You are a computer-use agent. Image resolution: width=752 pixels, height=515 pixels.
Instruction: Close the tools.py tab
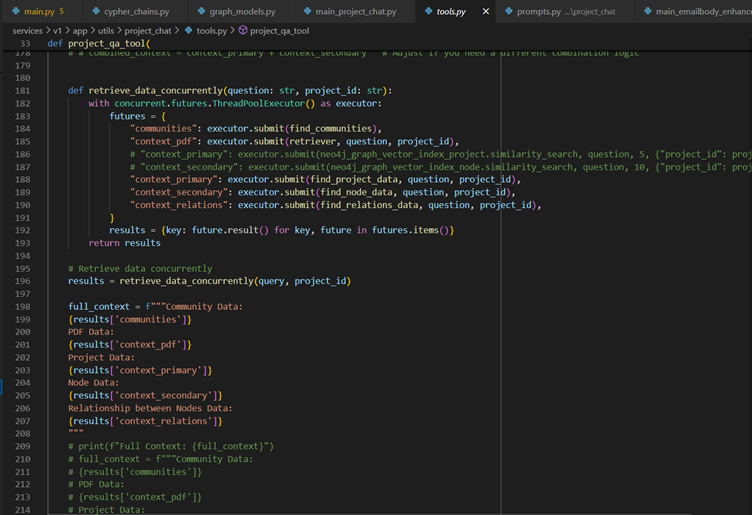click(x=487, y=11)
